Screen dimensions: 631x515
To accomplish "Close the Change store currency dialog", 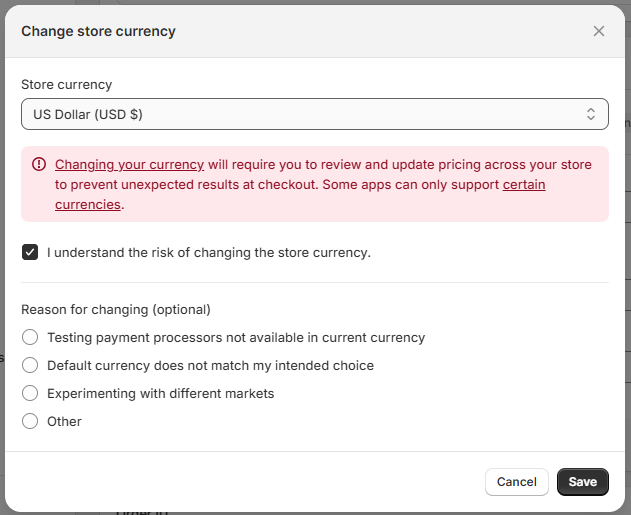I will coord(598,31).
